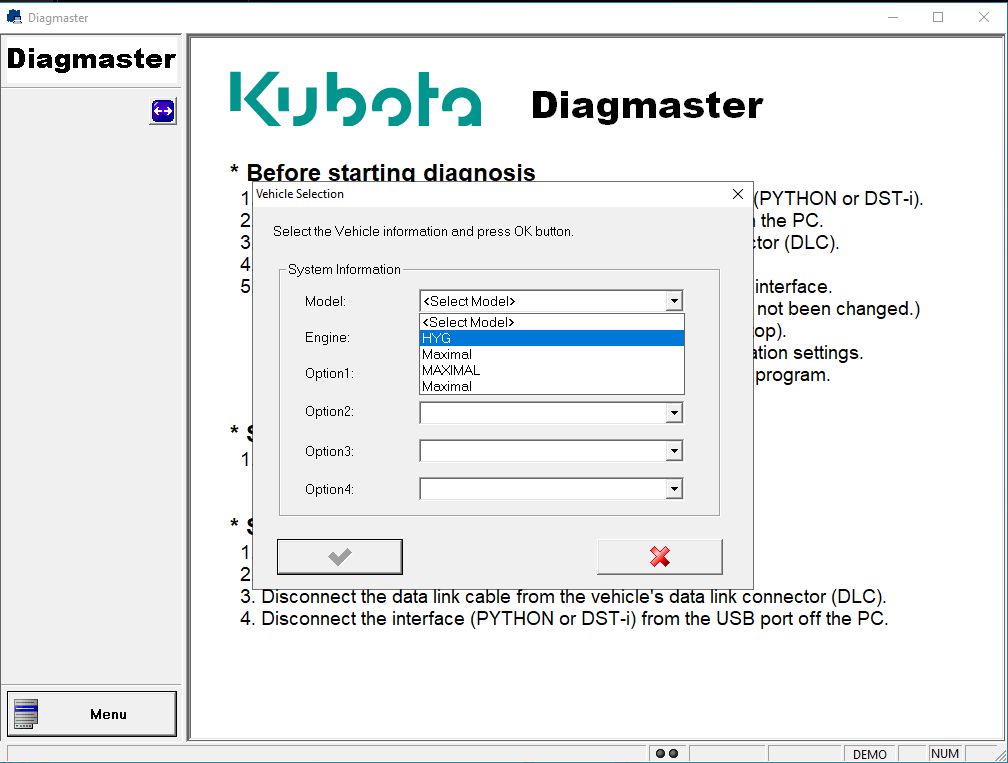Click the NUM pane in the status bar
Viewport: 1008px width, 763px height.
pos(944,753)
